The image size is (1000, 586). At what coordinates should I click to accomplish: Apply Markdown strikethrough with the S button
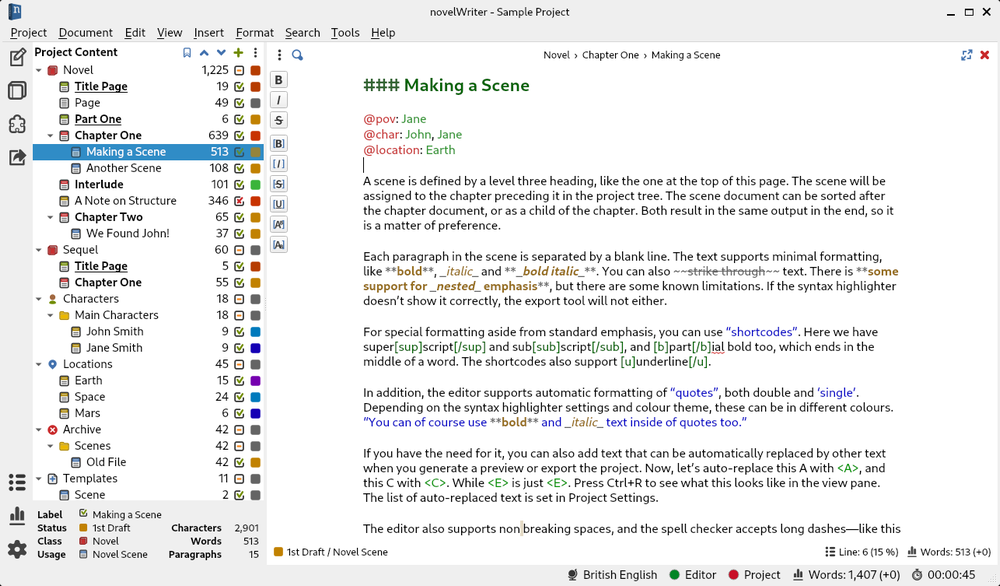pos(279,120)
